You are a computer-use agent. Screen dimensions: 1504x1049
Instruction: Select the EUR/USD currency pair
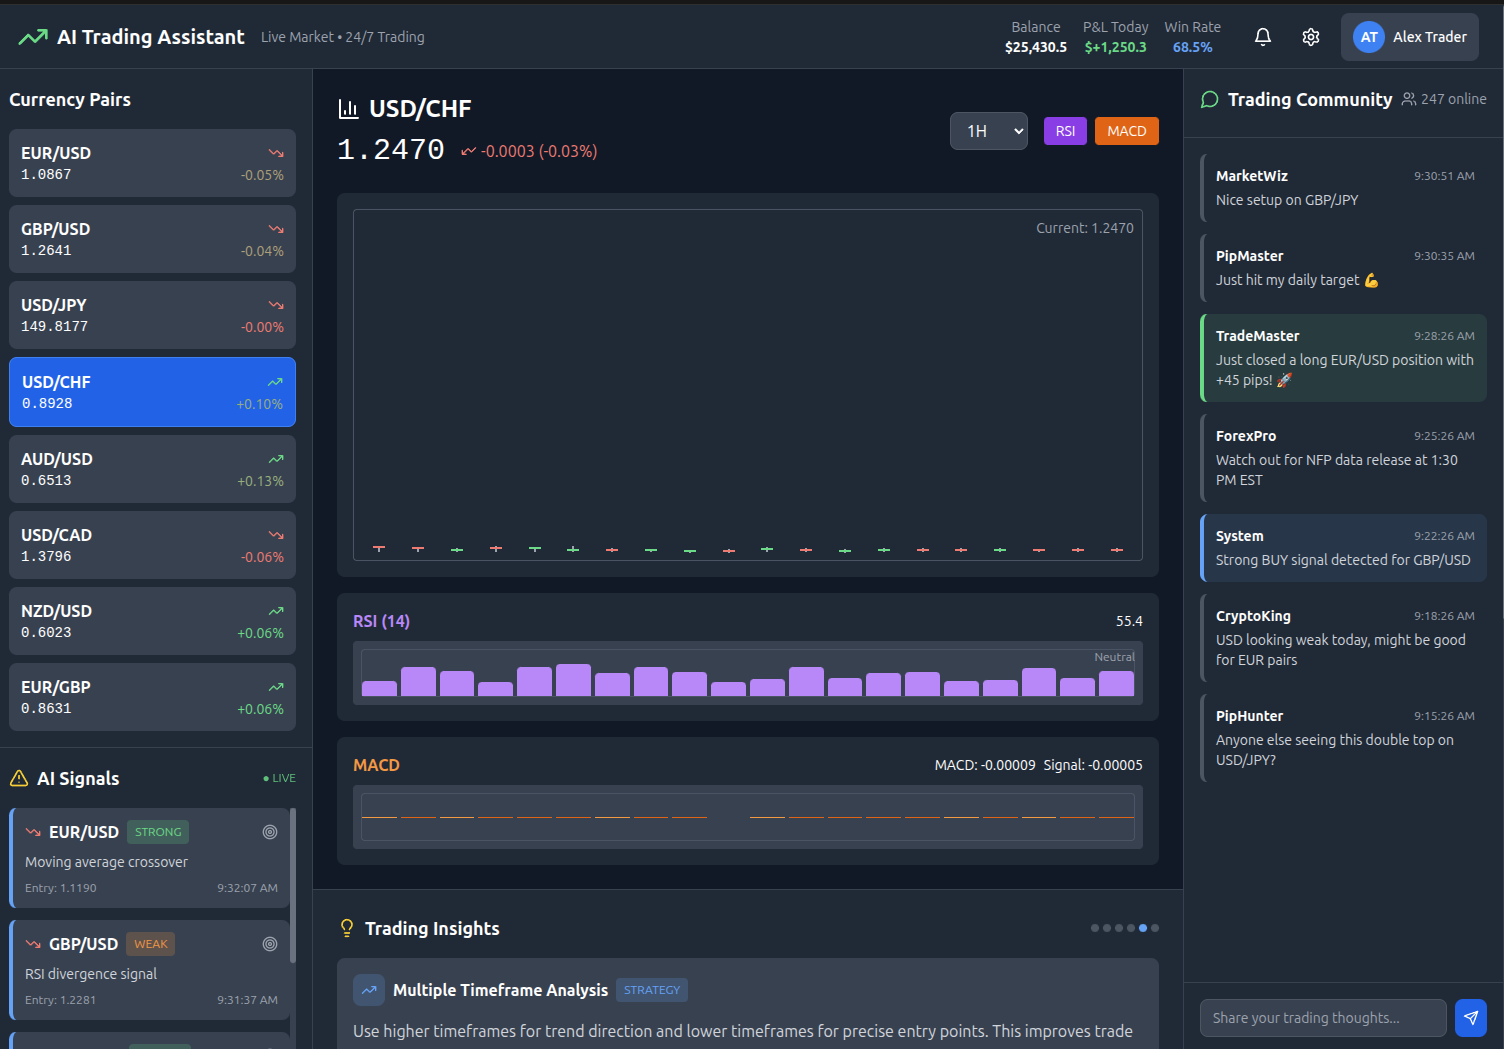pos(152,163)
